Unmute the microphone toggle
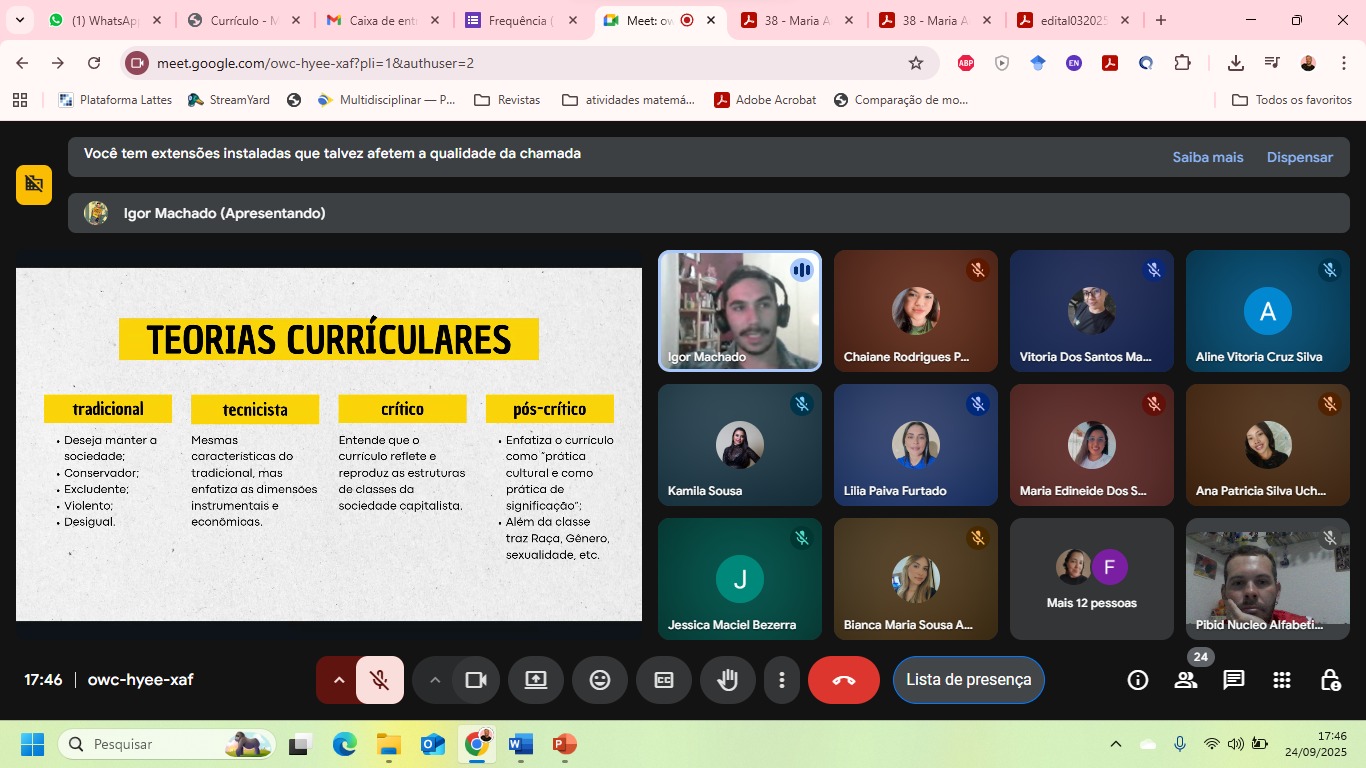1366x768 pixels. tap(380, 680)
